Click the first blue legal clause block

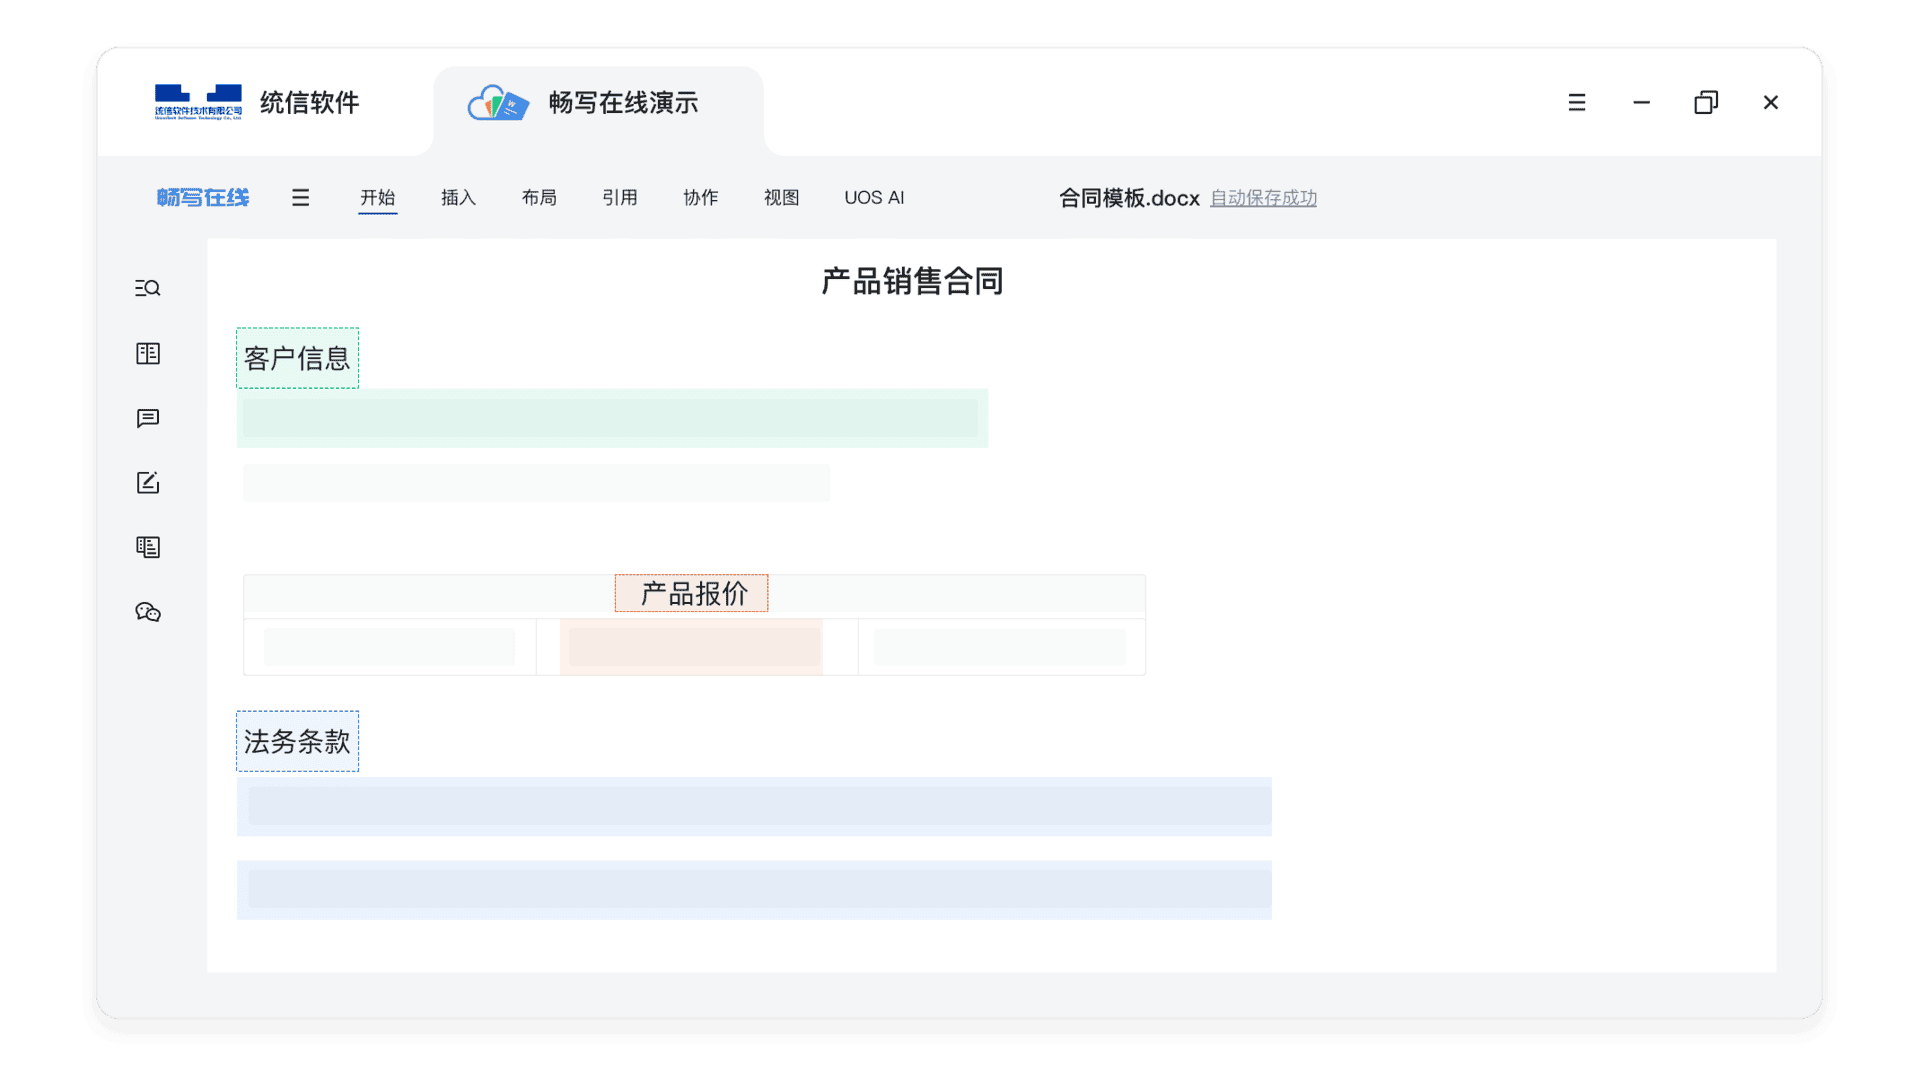(754, 806)
